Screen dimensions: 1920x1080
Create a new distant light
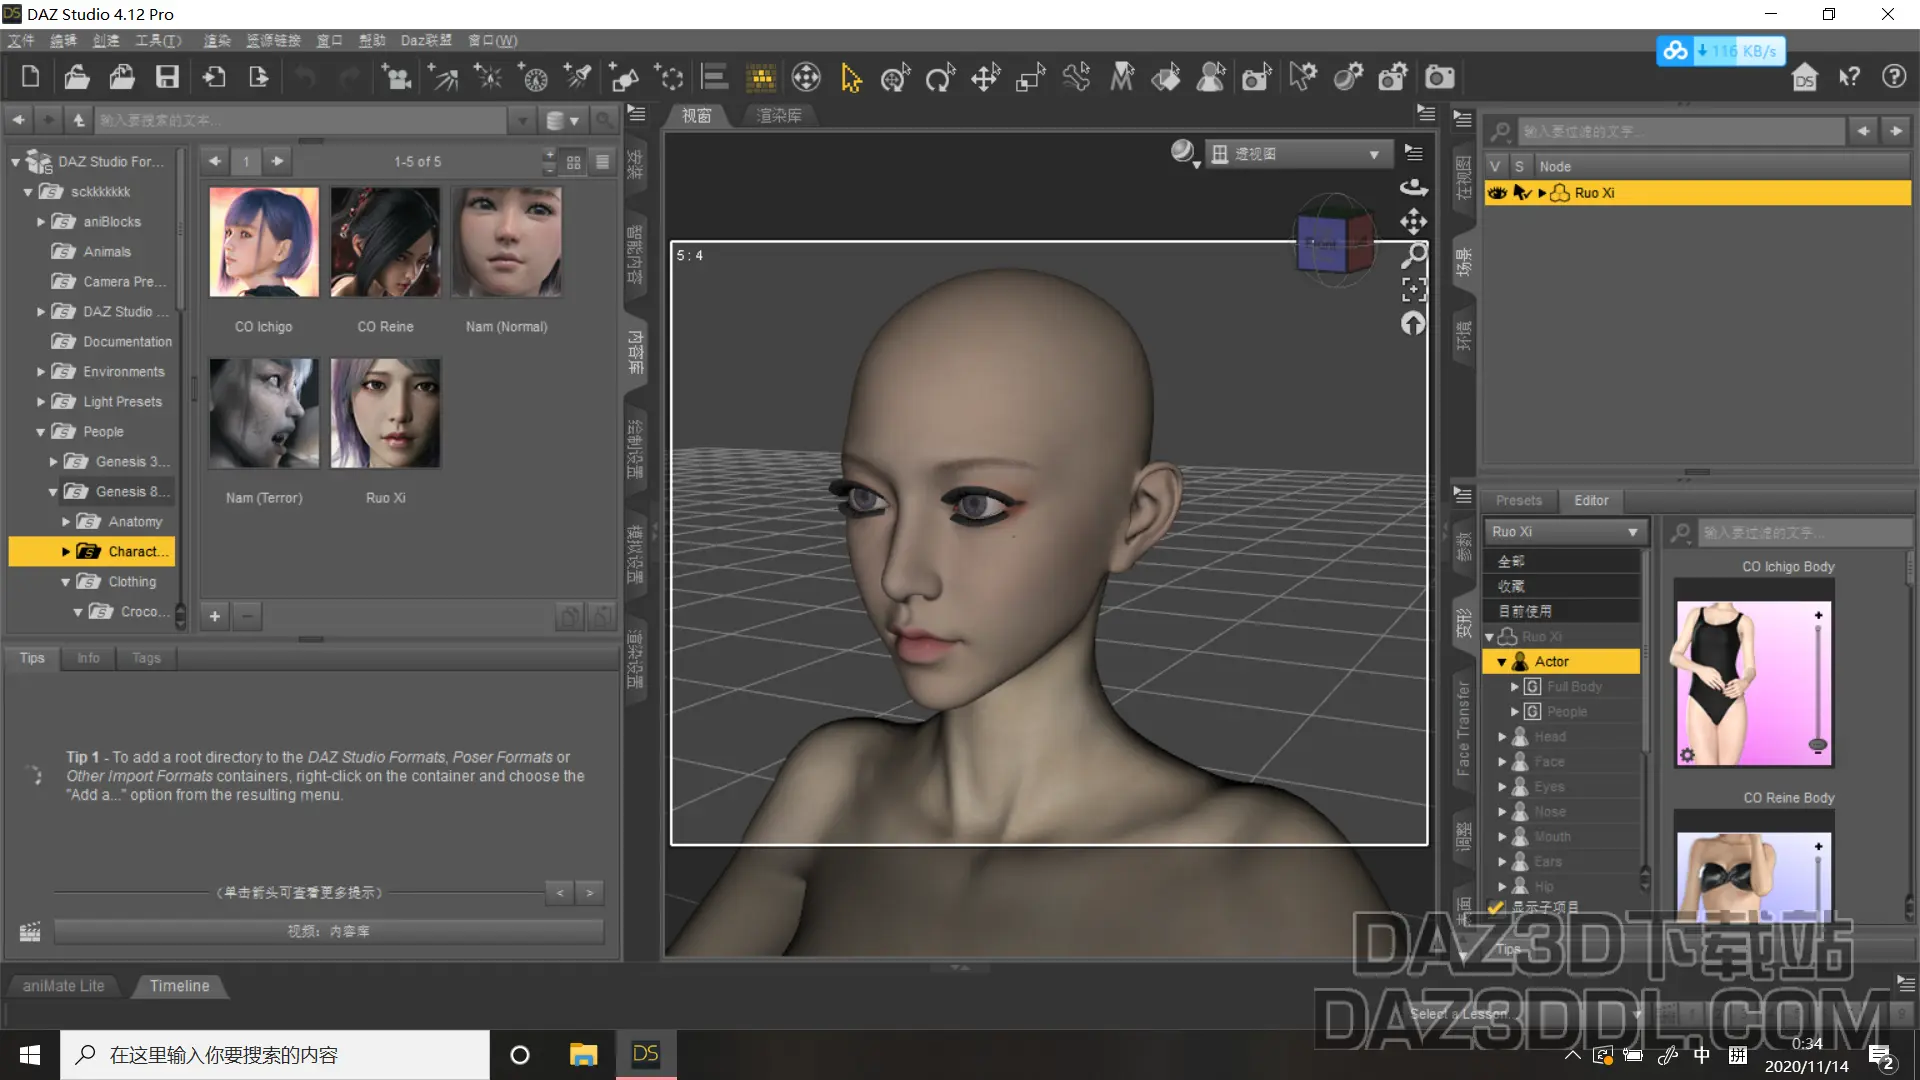point(443,77)
